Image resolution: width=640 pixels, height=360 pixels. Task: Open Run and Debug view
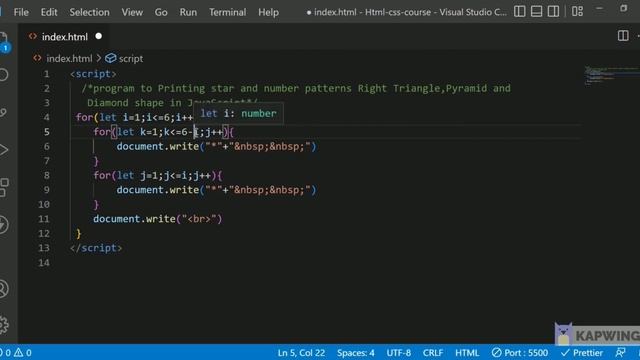click(x=4, y=150)
